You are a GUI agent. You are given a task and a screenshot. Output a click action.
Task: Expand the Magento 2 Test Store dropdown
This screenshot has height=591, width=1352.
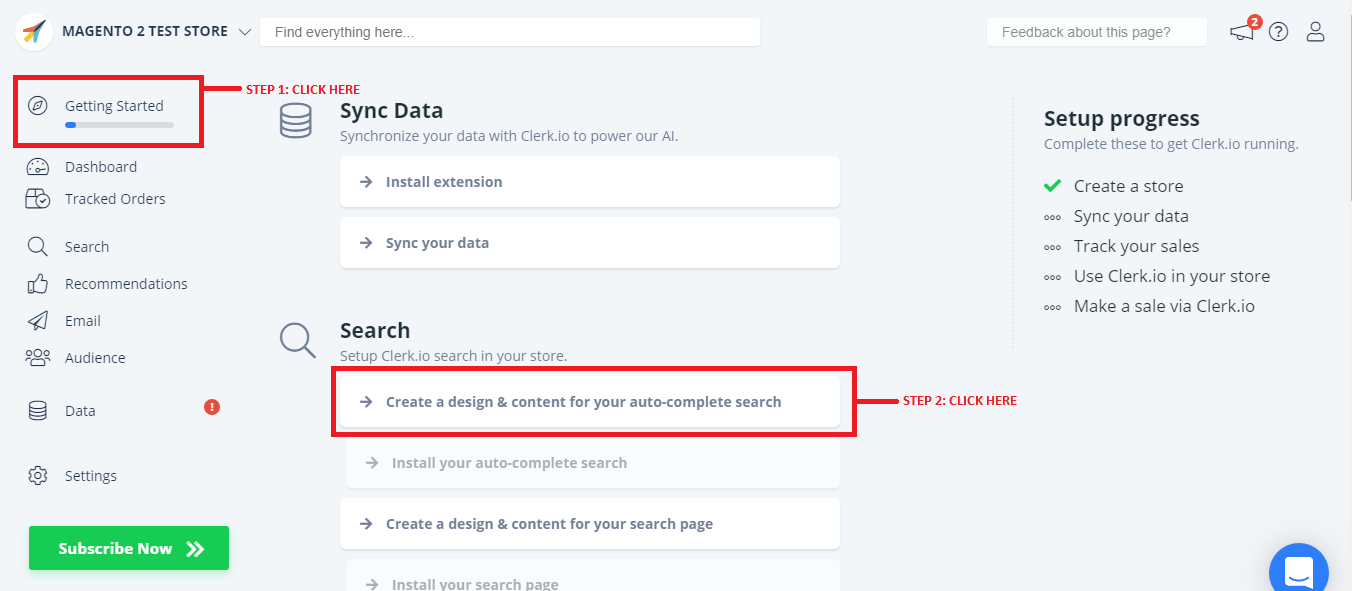coord(245,32)
